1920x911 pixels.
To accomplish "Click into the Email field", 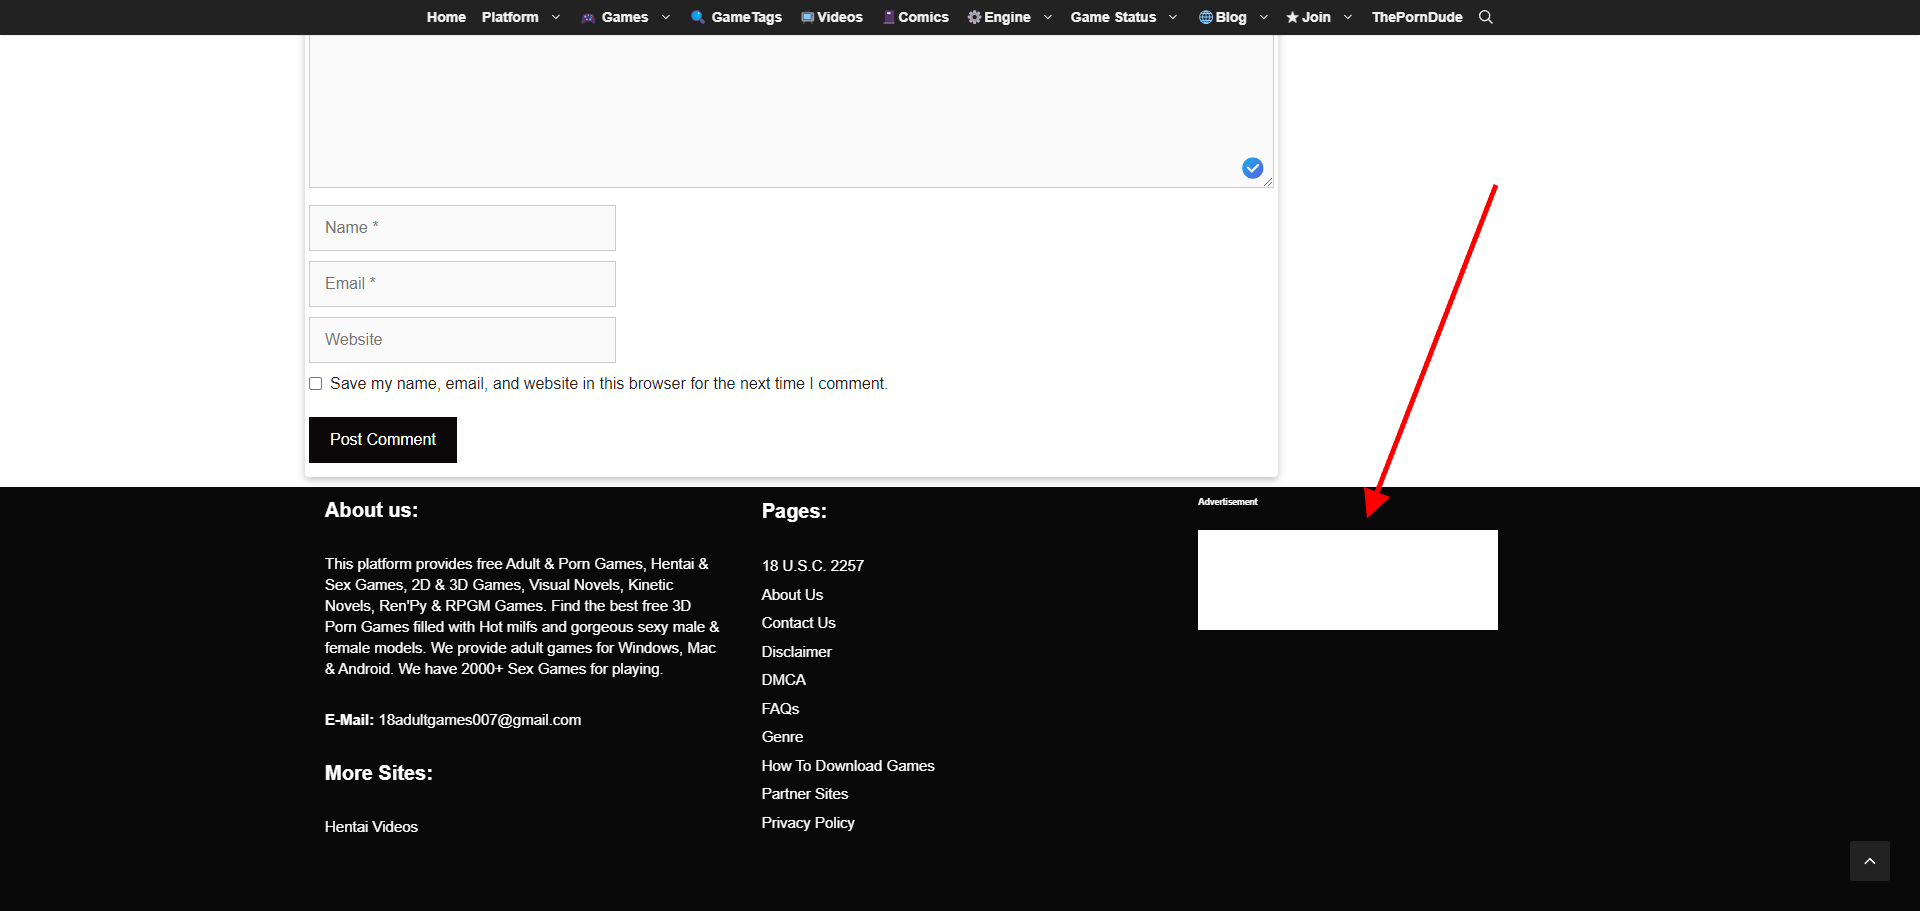I will click(462, 284).
